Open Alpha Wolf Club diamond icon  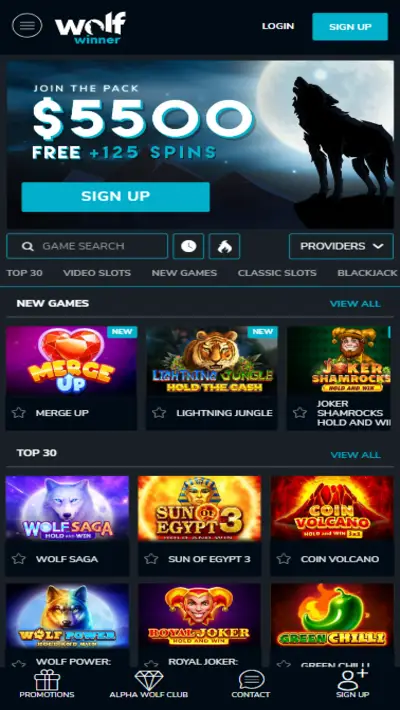point(149,680)
